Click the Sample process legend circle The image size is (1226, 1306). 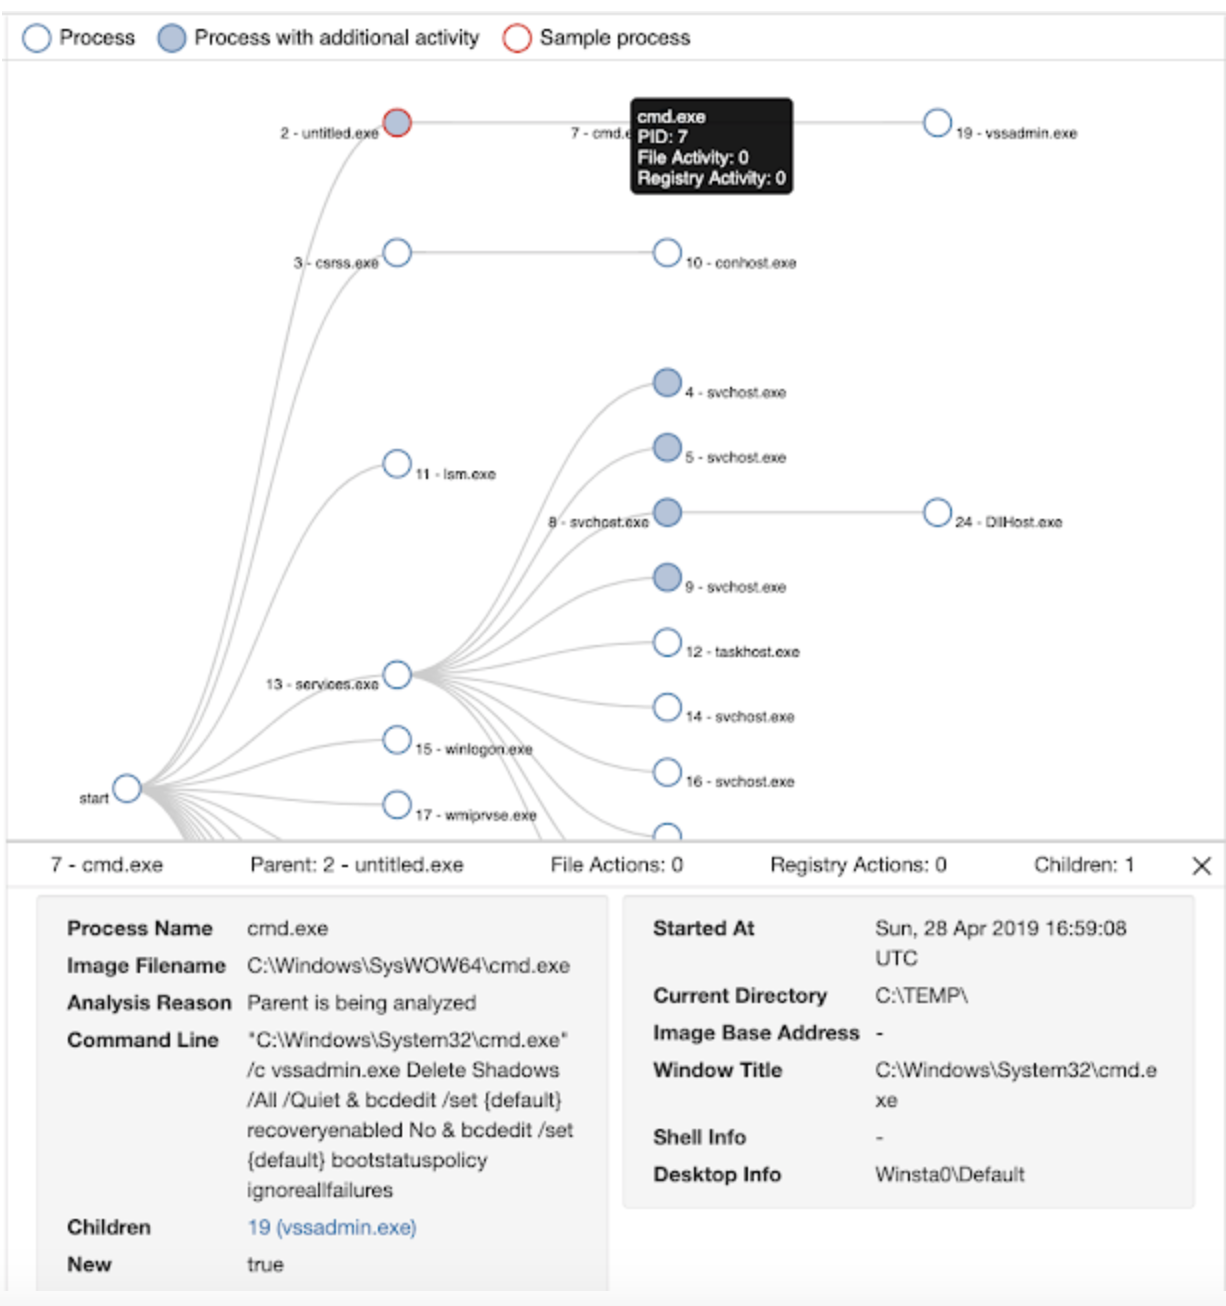pyautogui.click(x=517, y=38)
